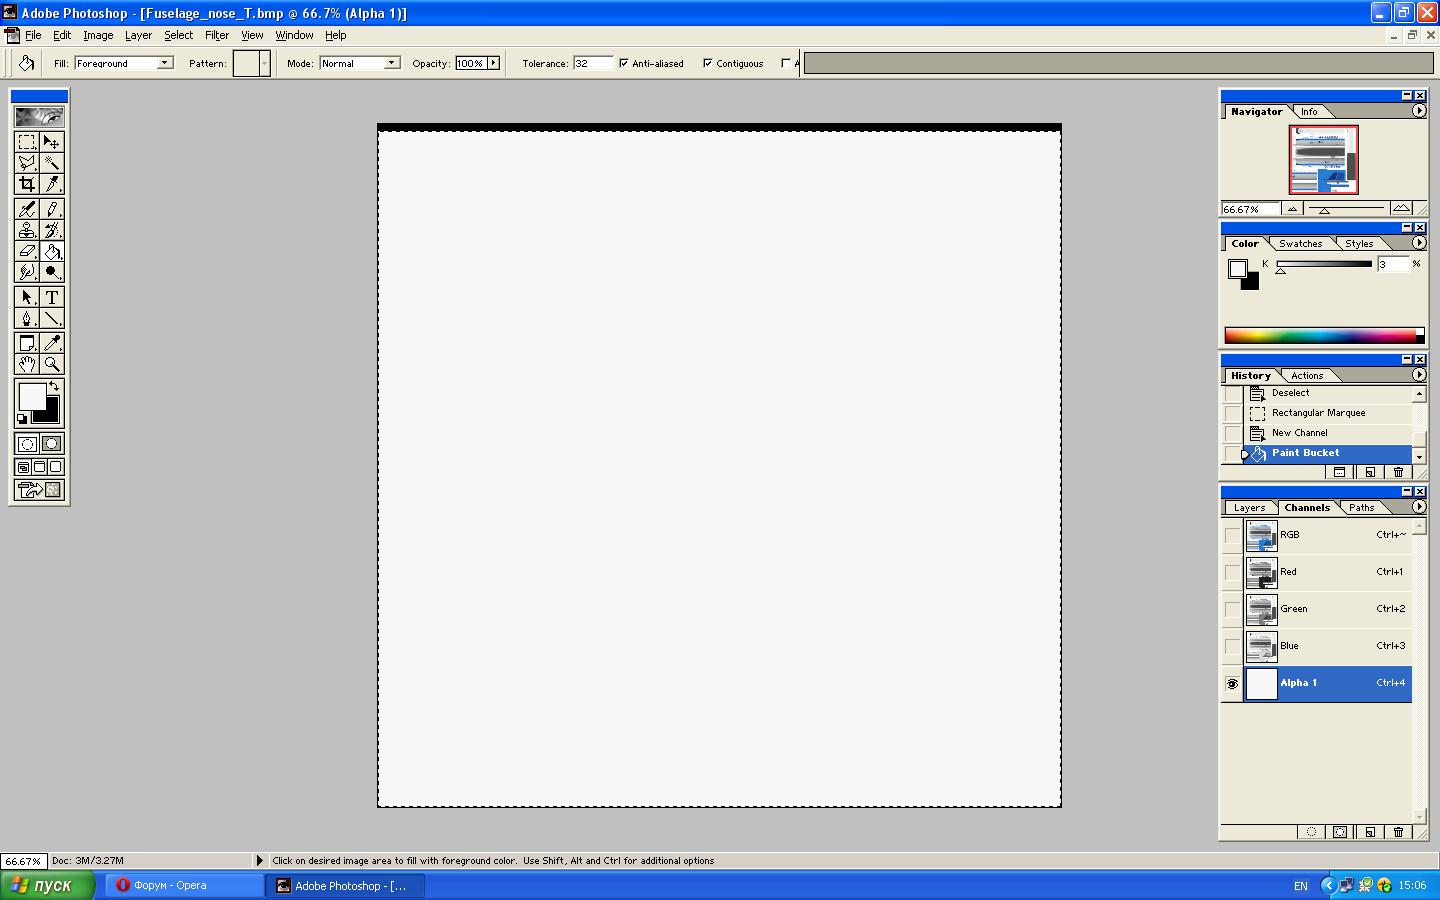This screenshot has width=1440, height=900.
Task: Open the Select menu
Action: click(179, 35)
